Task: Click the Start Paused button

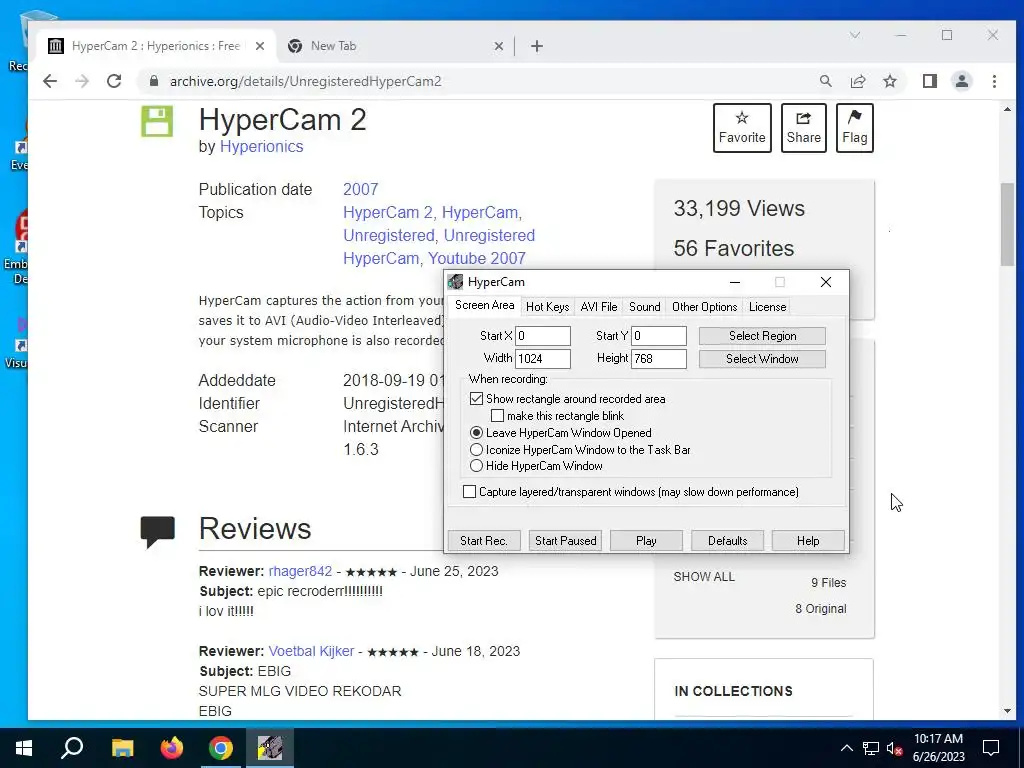Action: coord(566,541)
